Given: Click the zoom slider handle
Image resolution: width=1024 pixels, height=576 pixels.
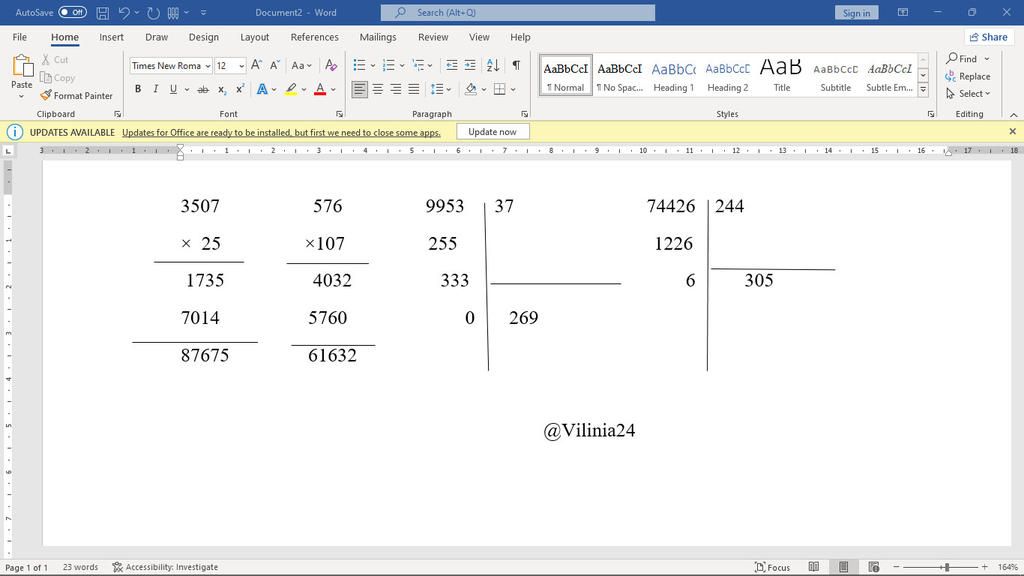Looking at the screenshot, I should tap(946, 567).
